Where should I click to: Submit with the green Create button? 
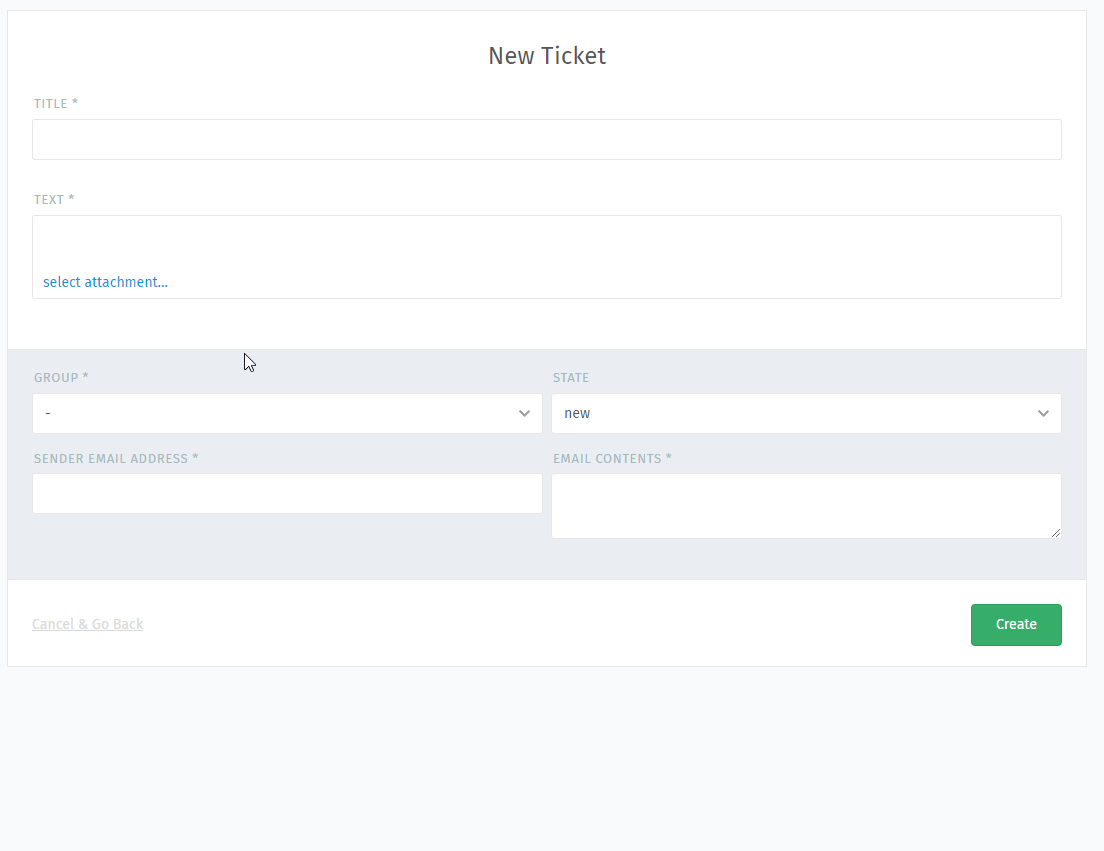coord(1016,624)
